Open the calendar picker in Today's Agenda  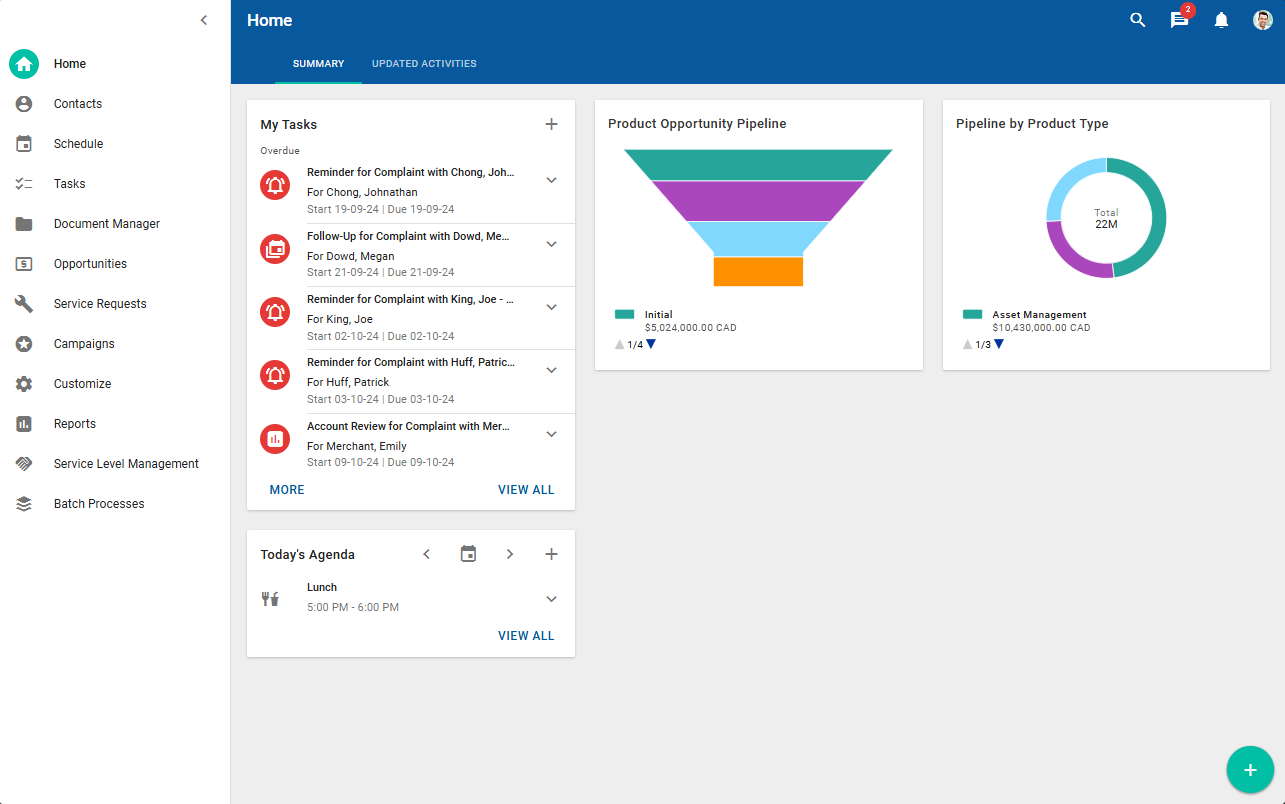coord(468,554)
